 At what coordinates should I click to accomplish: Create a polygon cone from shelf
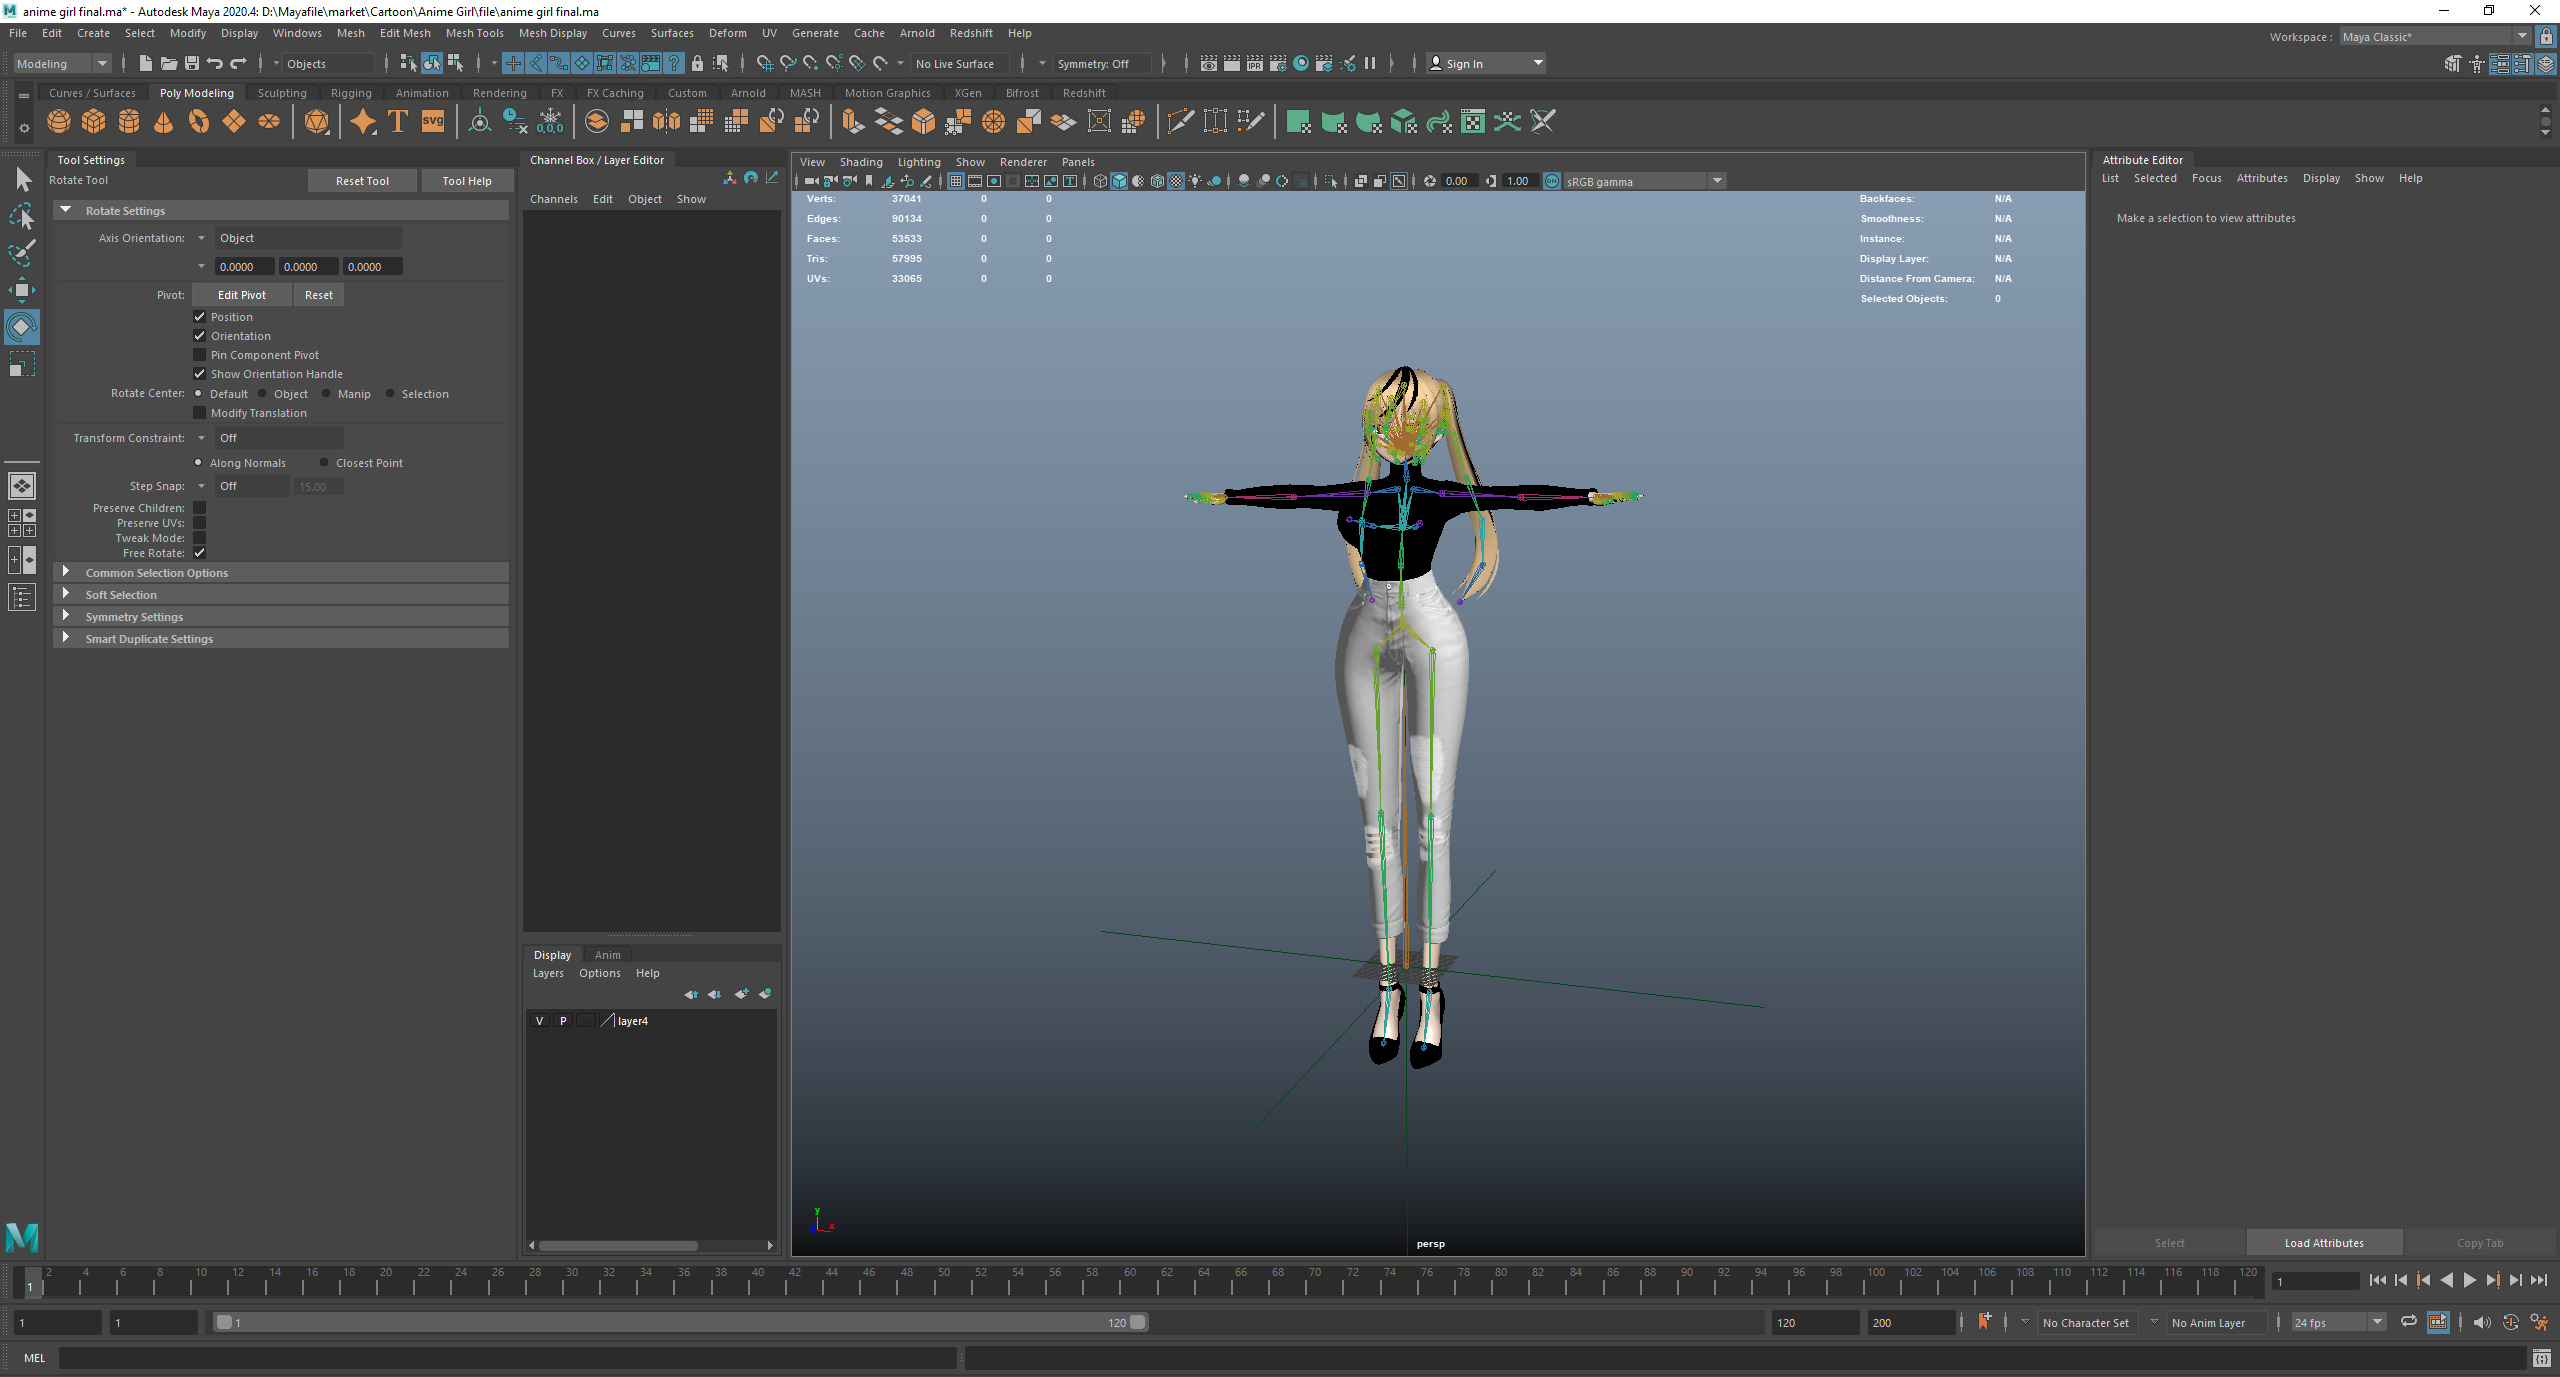pos(164,122)
